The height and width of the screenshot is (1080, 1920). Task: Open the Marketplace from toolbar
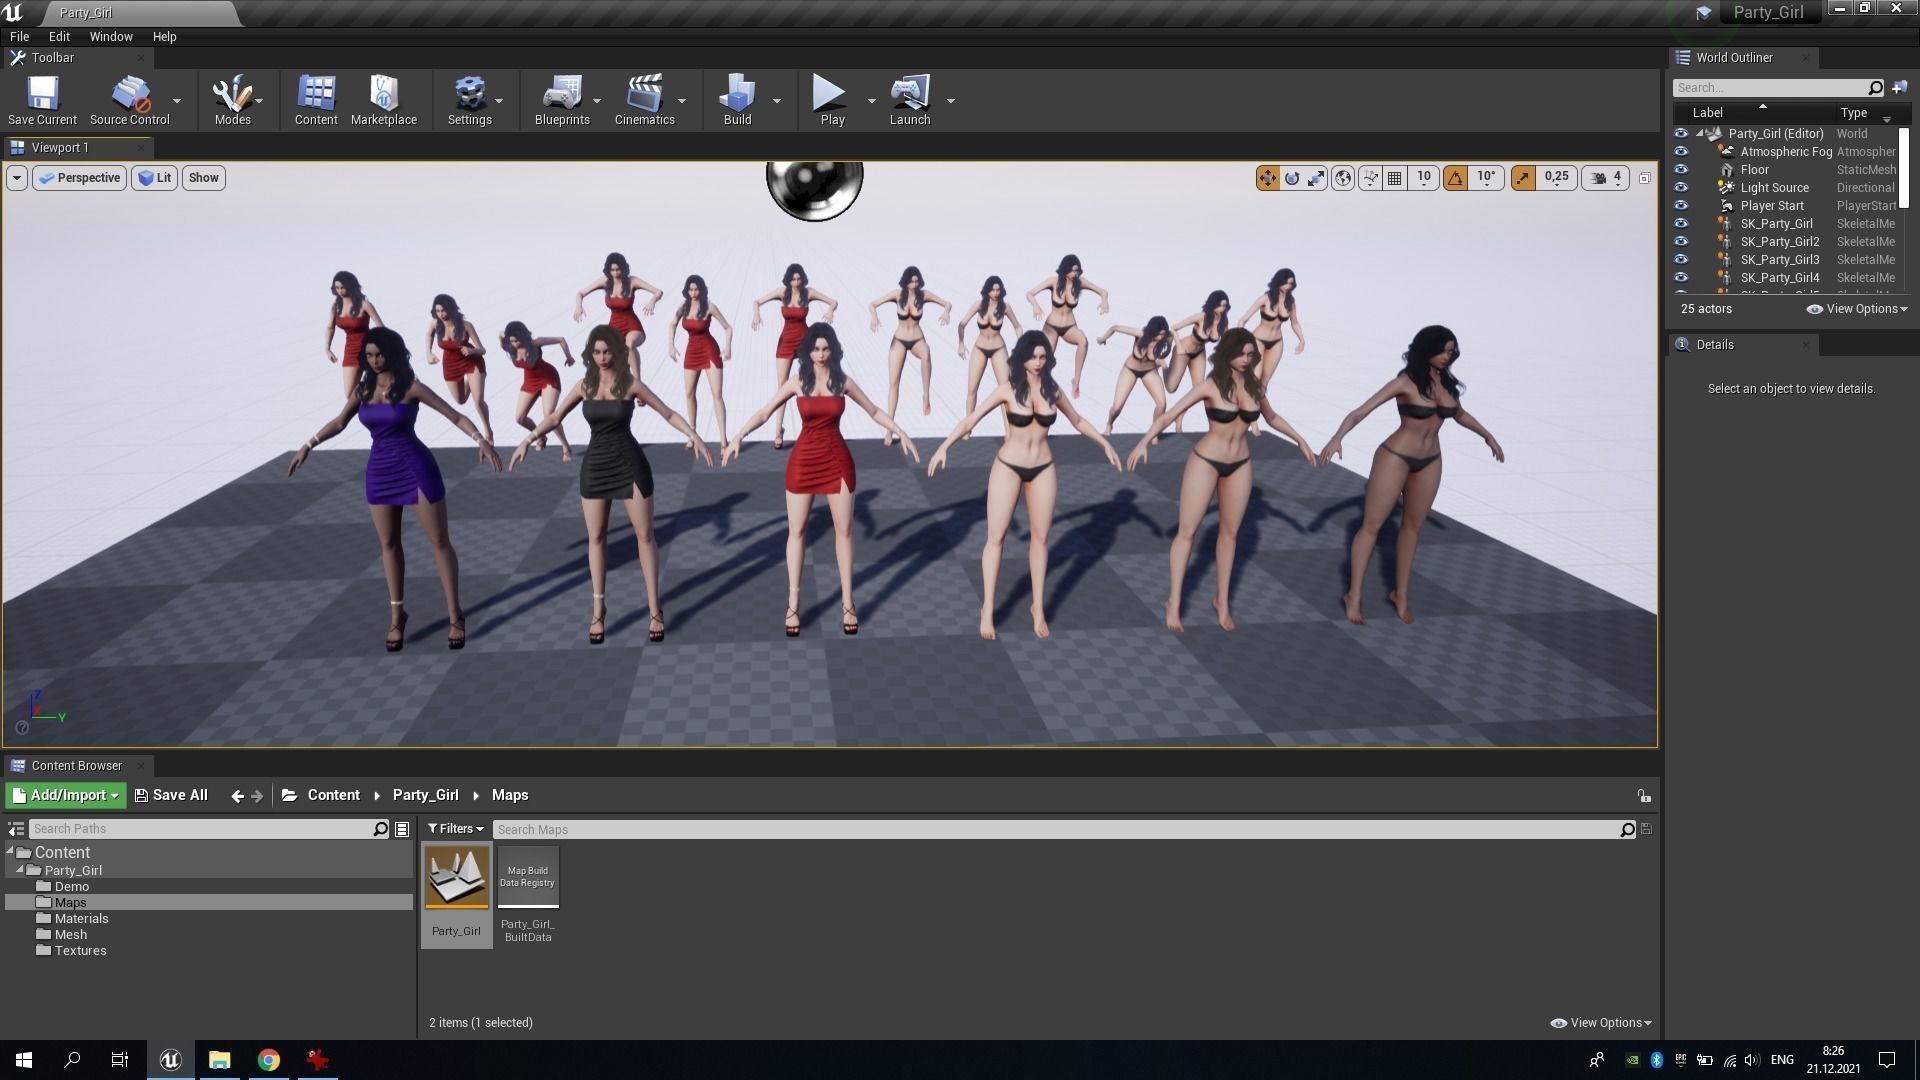pos(384,100)
